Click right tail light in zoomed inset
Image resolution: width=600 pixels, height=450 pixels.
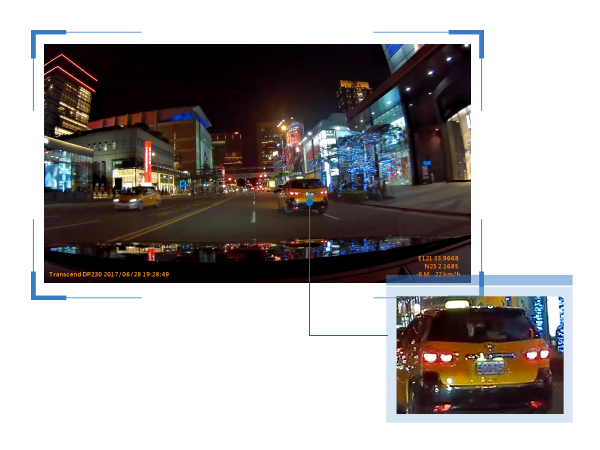click(537, 354)
